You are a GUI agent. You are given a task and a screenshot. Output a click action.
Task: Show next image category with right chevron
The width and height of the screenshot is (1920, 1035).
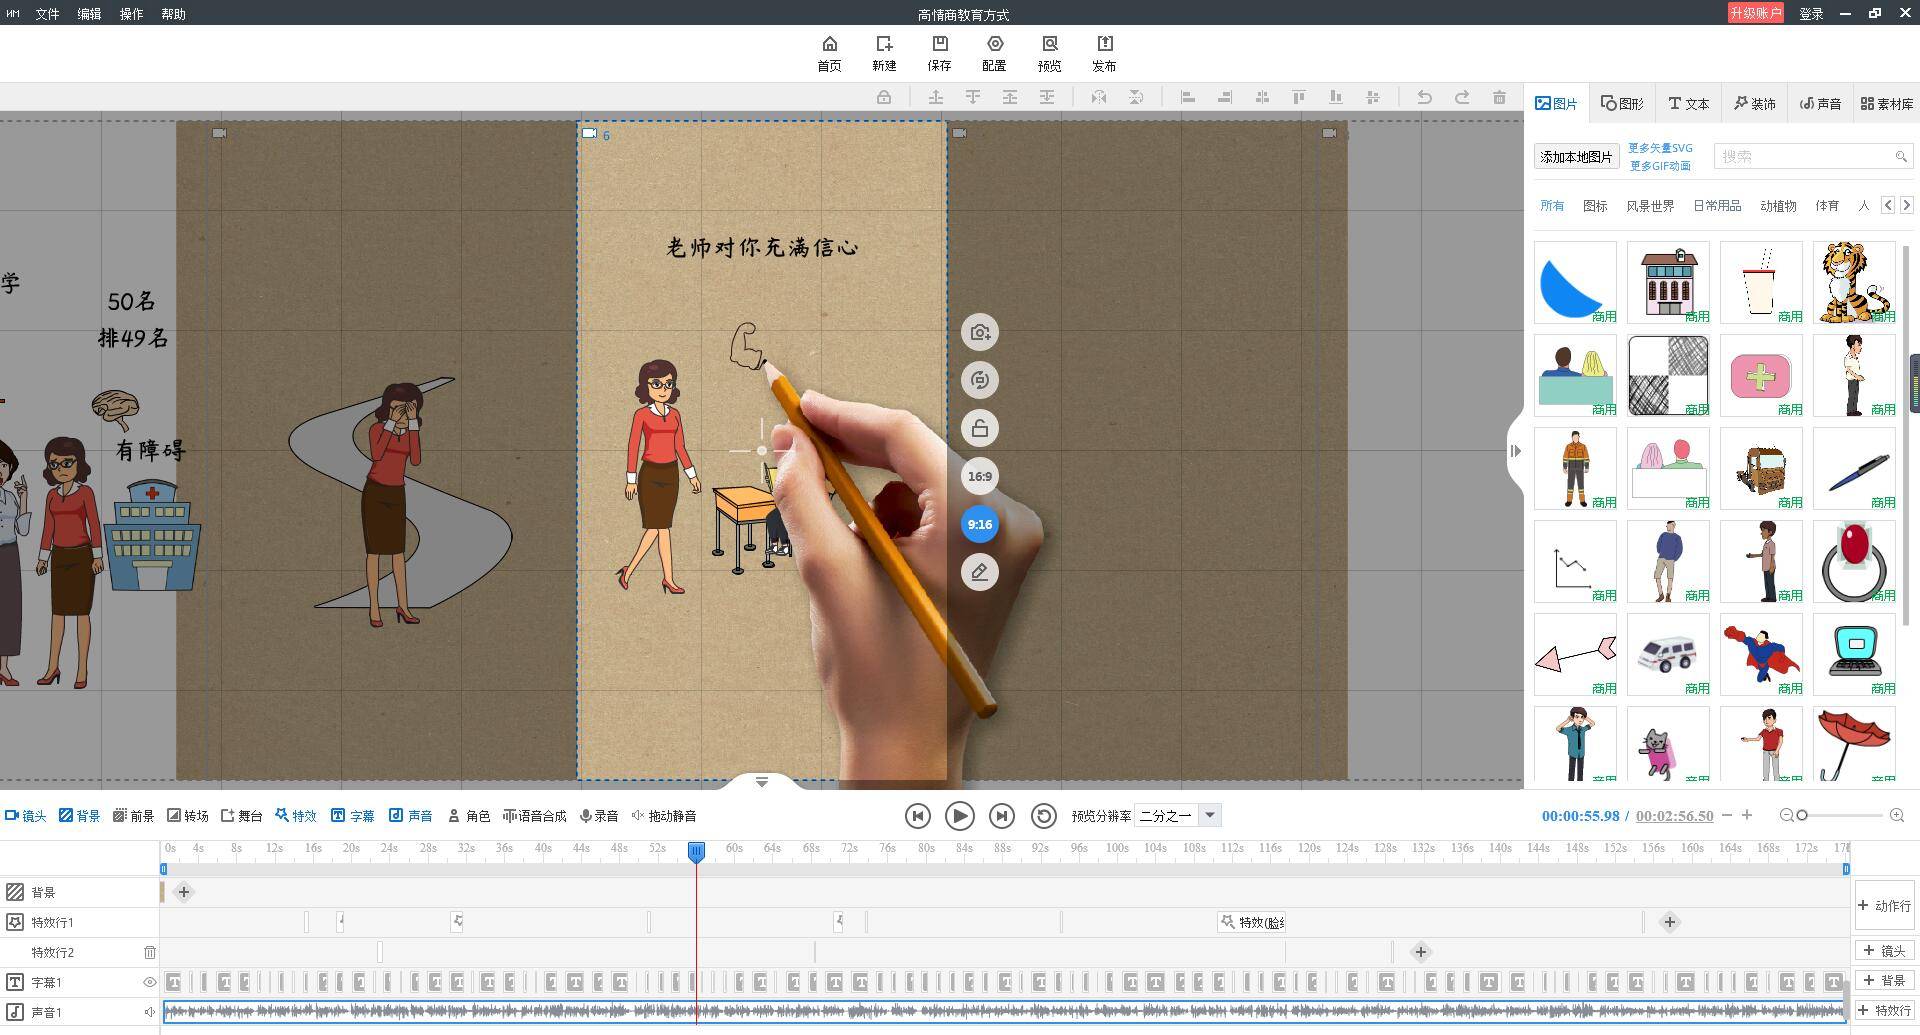[x=1906, y=205]
